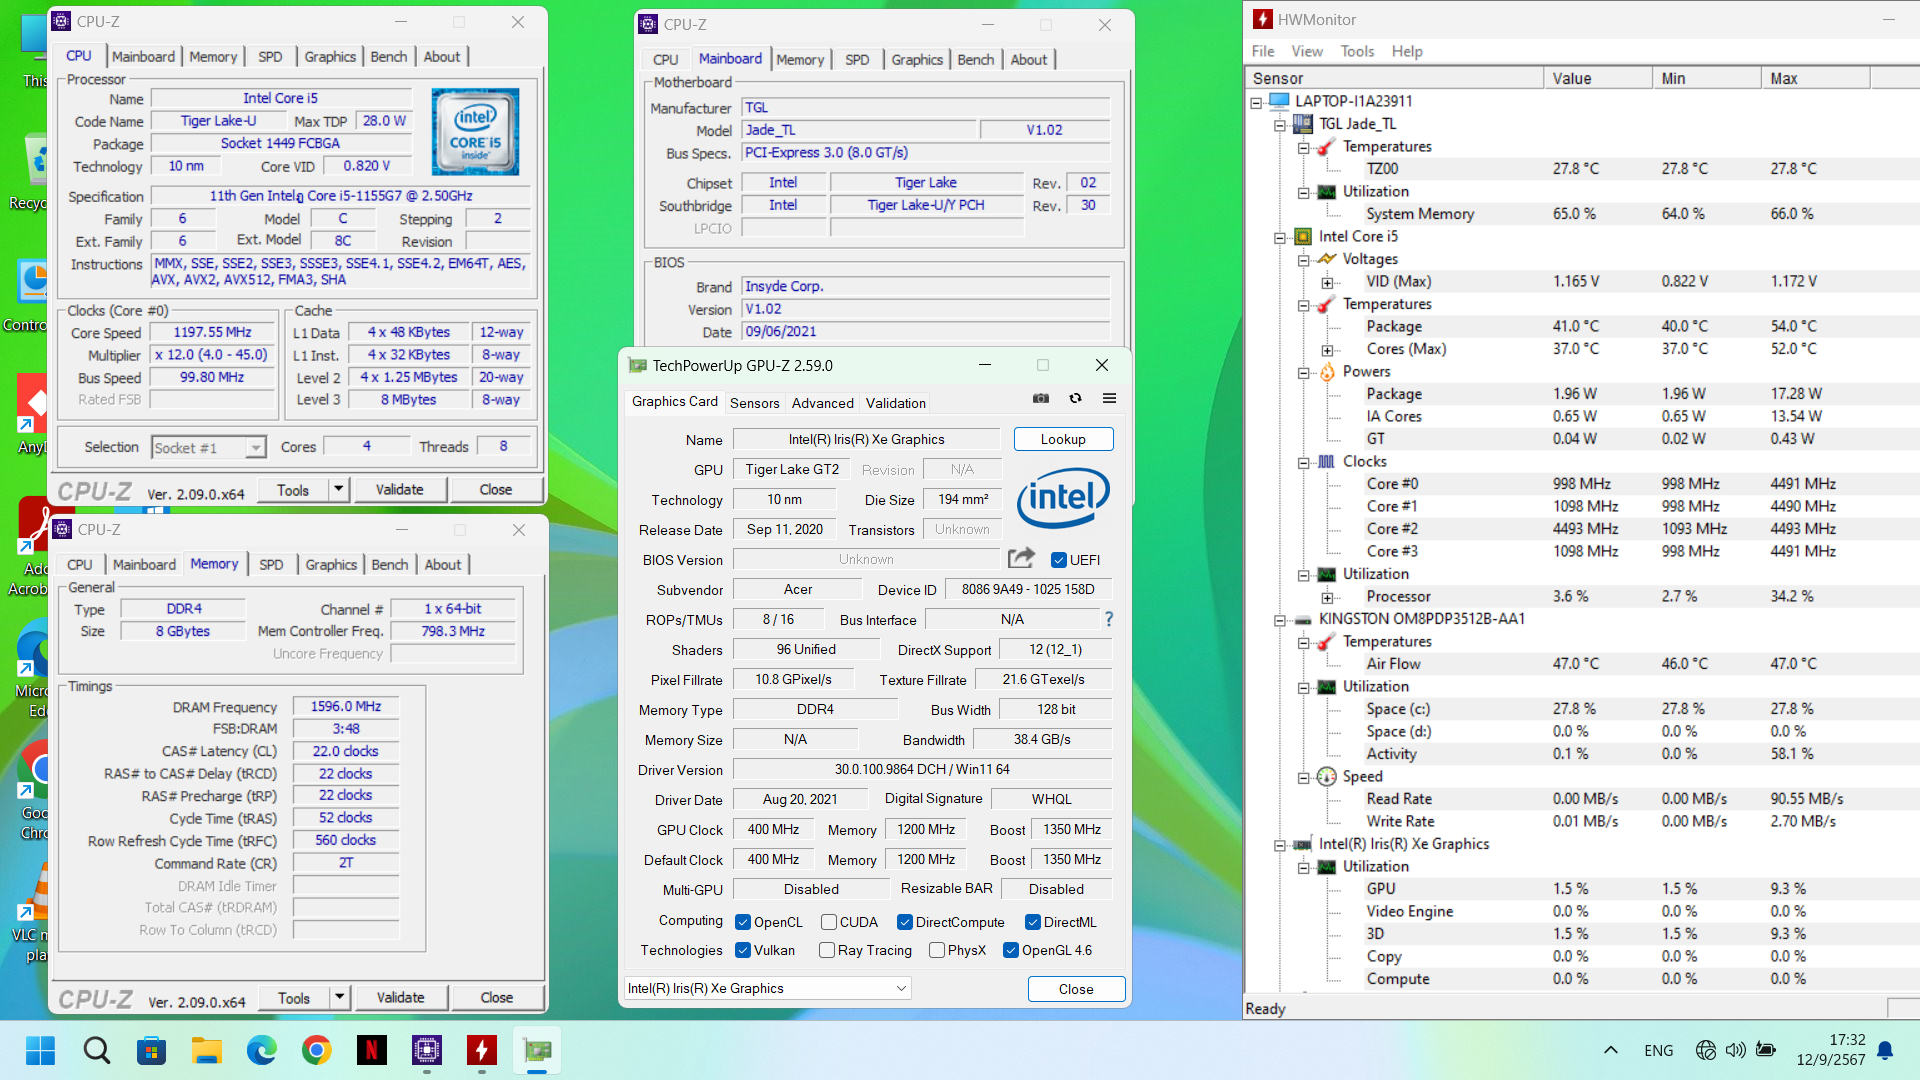Toggle the PhysX checkbox
Viewport: 1920px width, 1080px height.
937,950
